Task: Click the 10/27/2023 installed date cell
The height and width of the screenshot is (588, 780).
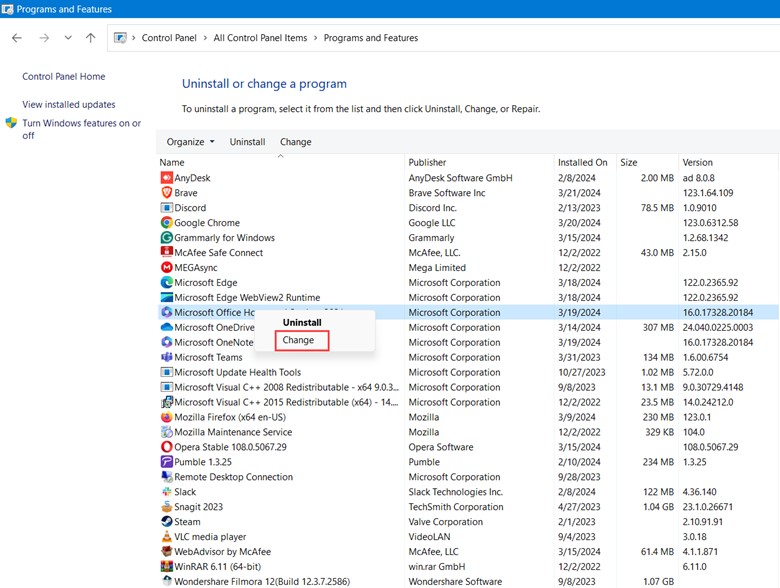Action: [582, 372]
